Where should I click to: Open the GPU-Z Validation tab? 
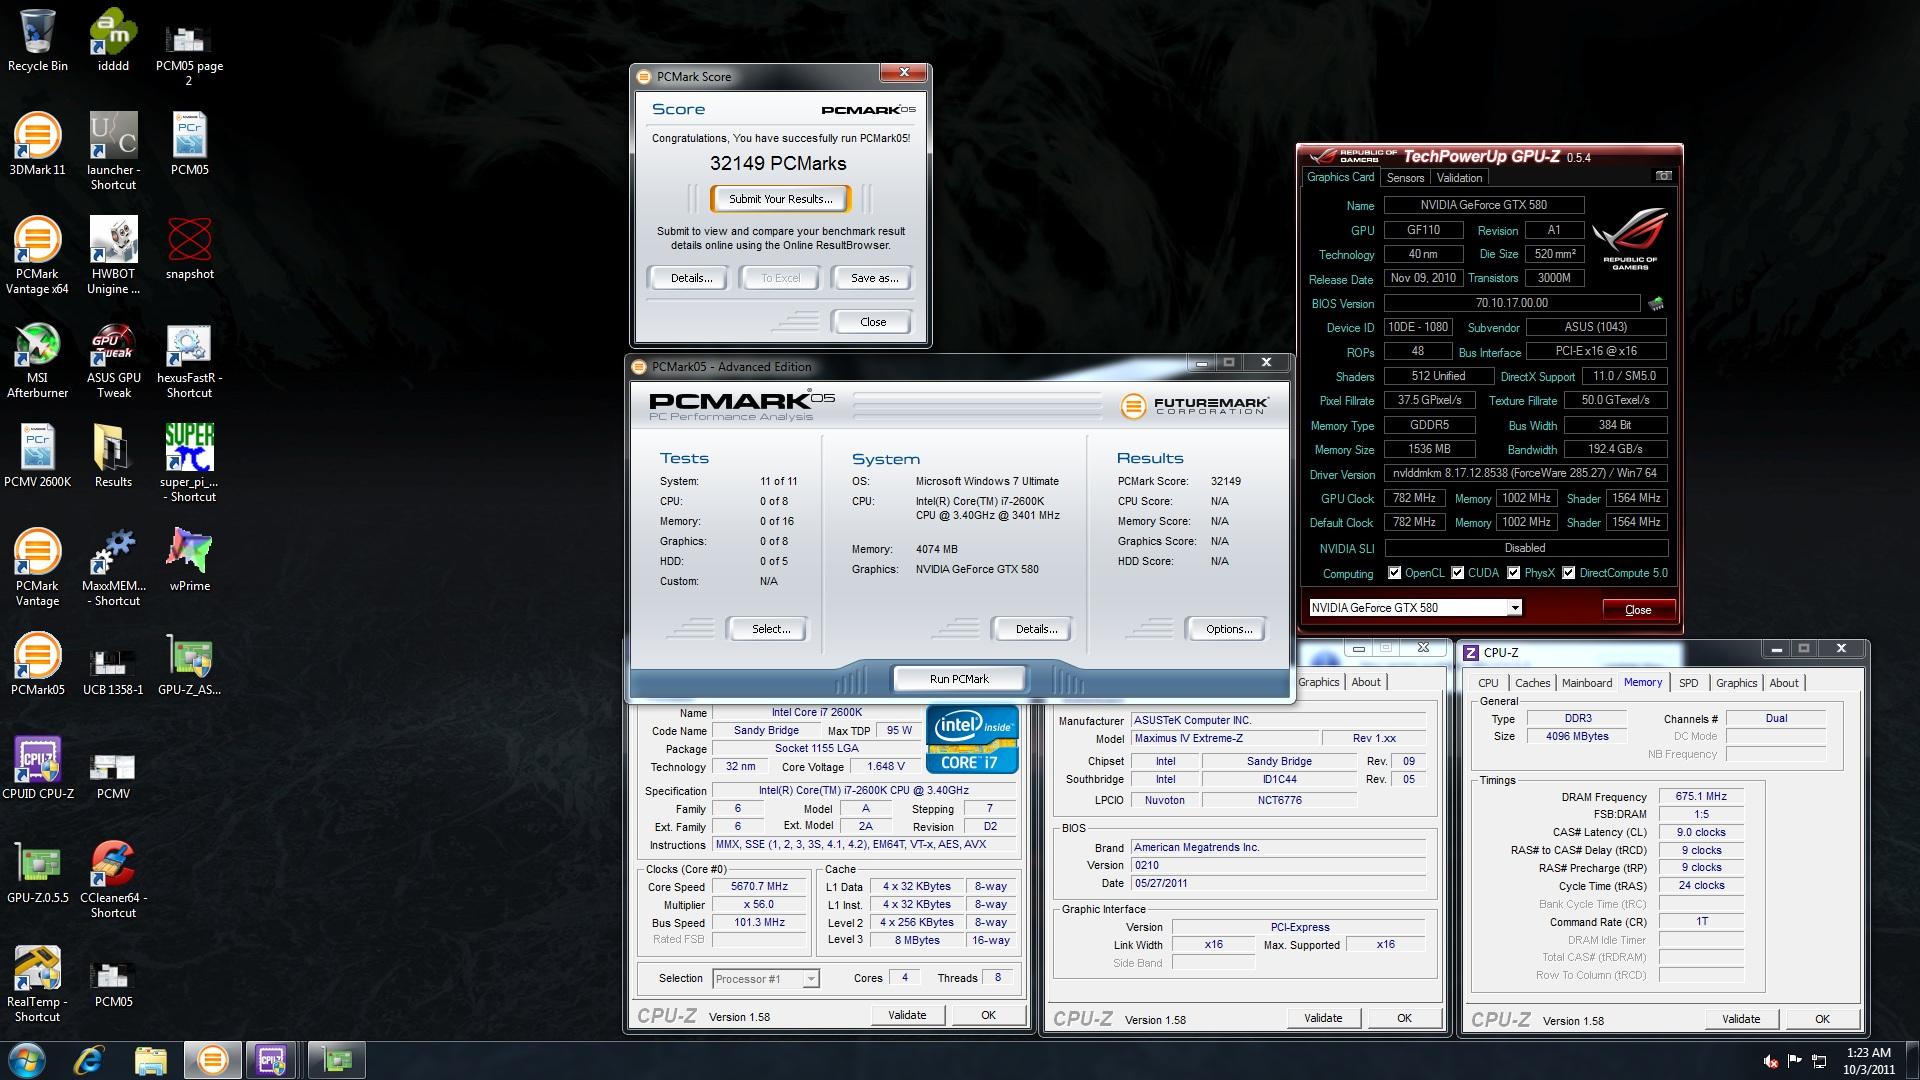[x=1459, y=178]
